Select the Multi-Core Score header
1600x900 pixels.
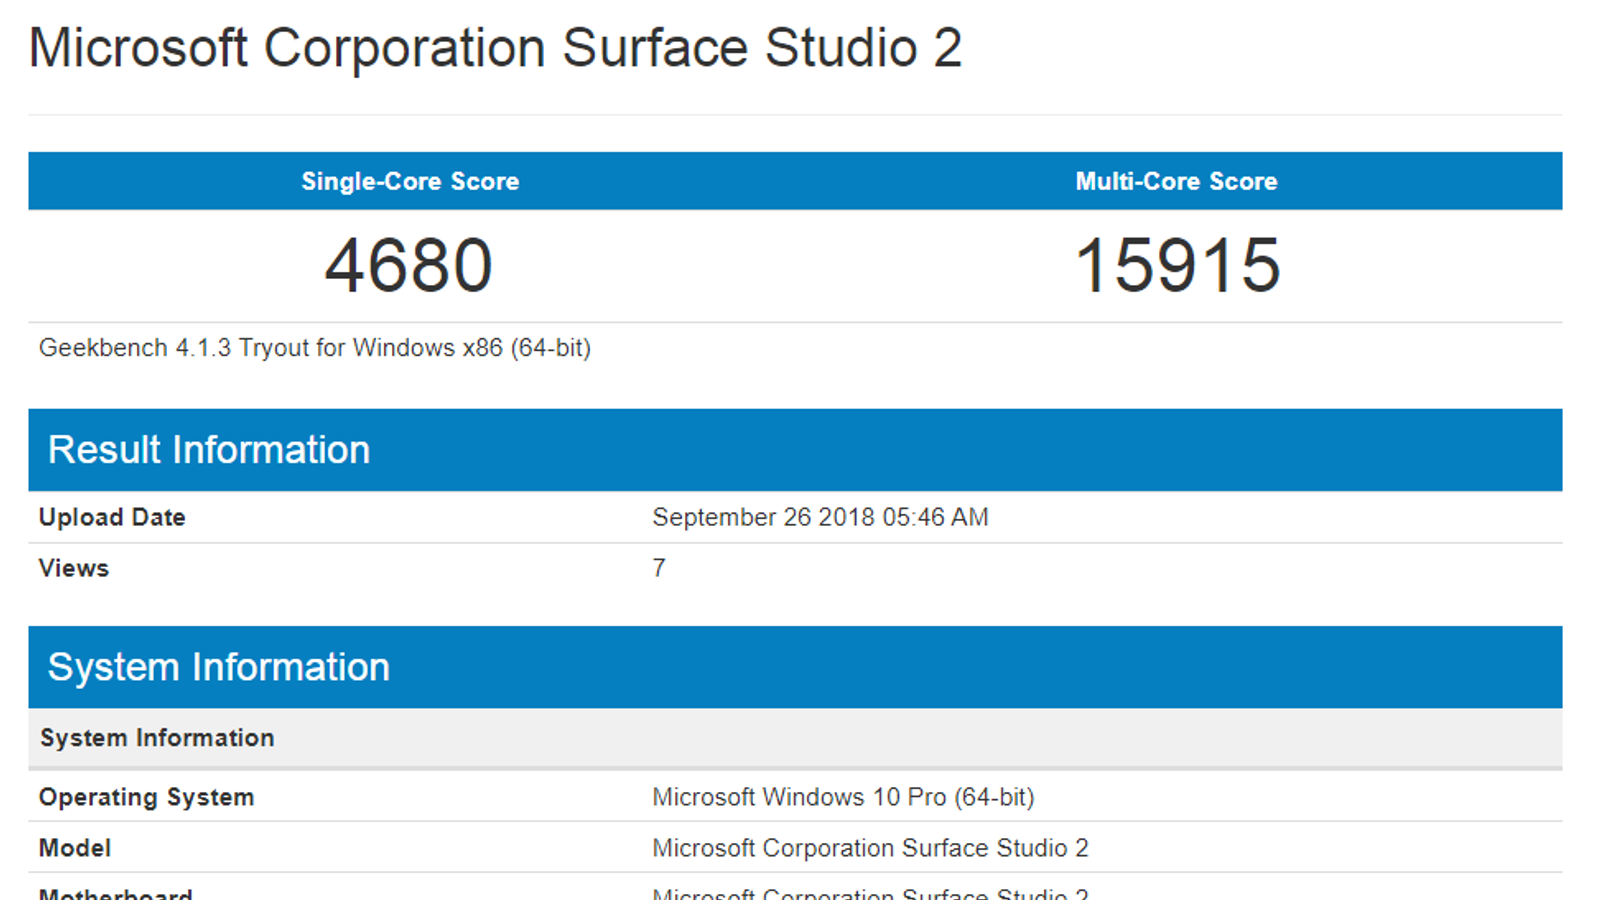(x=1176, y=181)
